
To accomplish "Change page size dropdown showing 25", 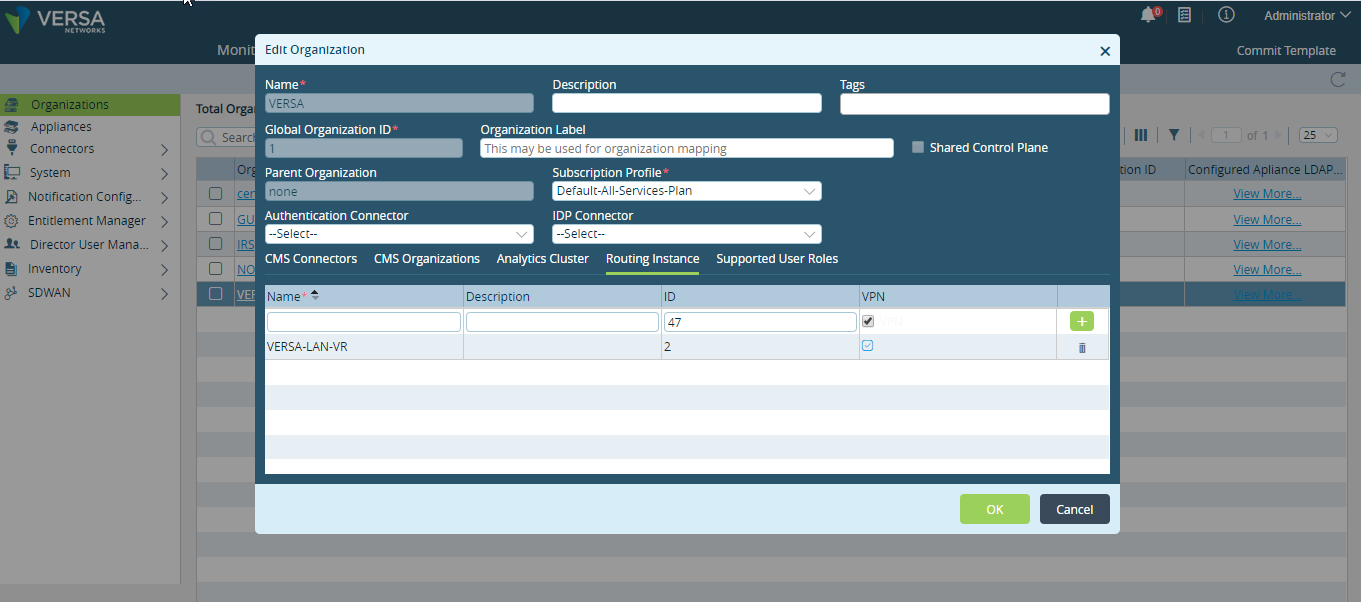I will (1318, 135).
